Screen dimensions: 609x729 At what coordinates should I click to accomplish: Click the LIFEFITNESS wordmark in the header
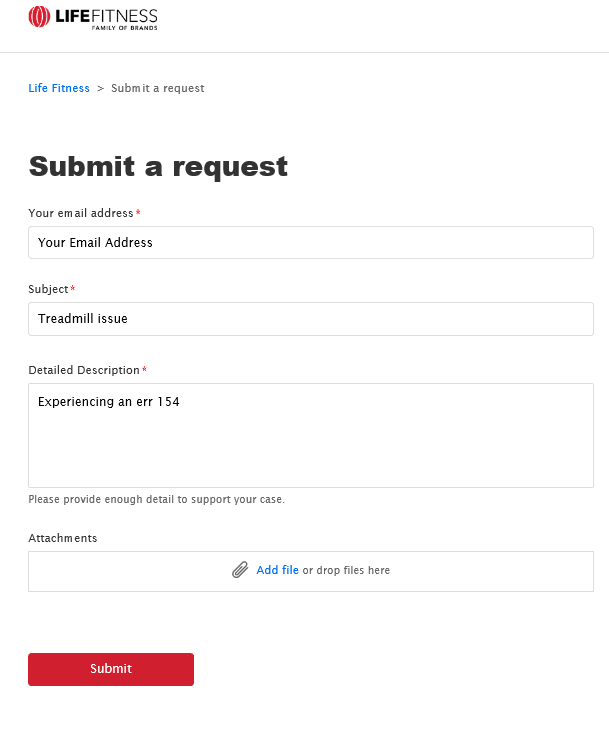coord(106,16)
